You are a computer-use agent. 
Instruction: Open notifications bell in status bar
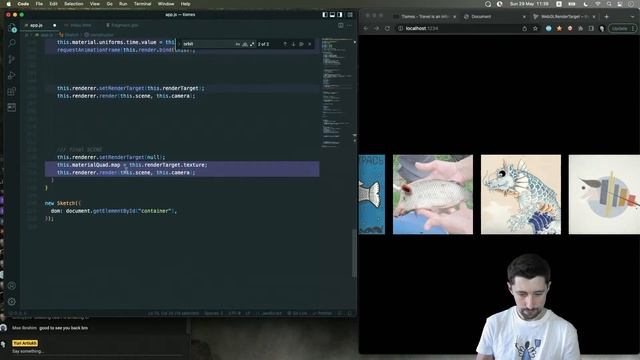(x=350, y=313)
